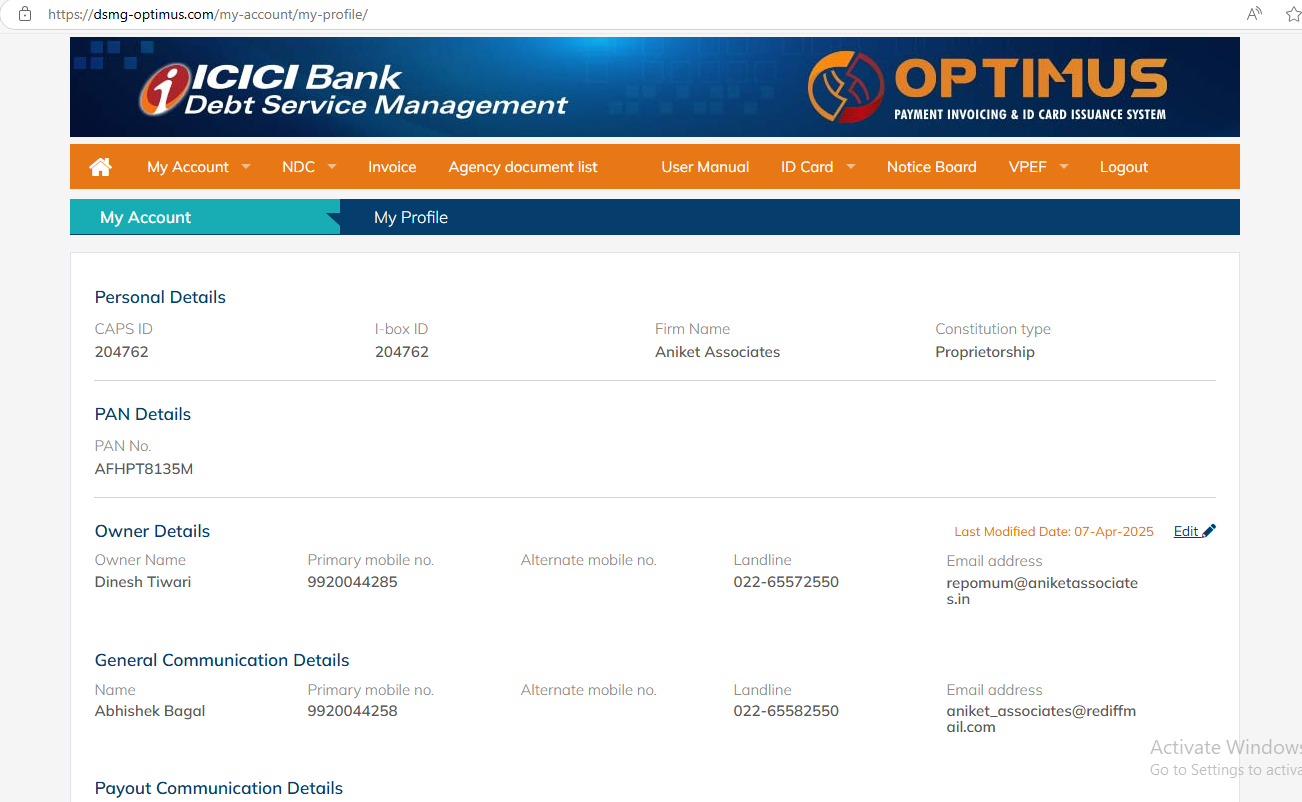Click the browser URL address field
The height and width of the screenshot is (802, 1302).
pyautogui.click(x=600, y=14)
